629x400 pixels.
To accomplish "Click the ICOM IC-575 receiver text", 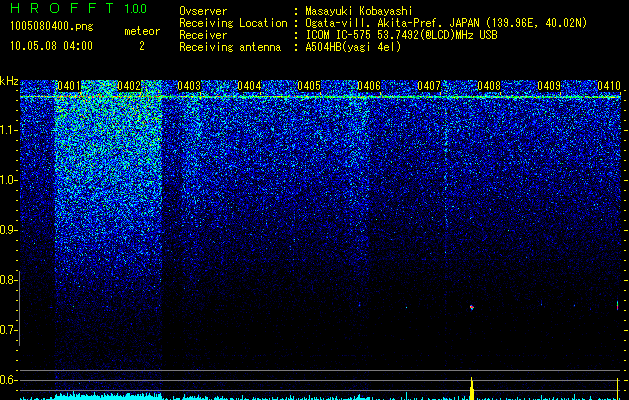I will pos(401,35).
